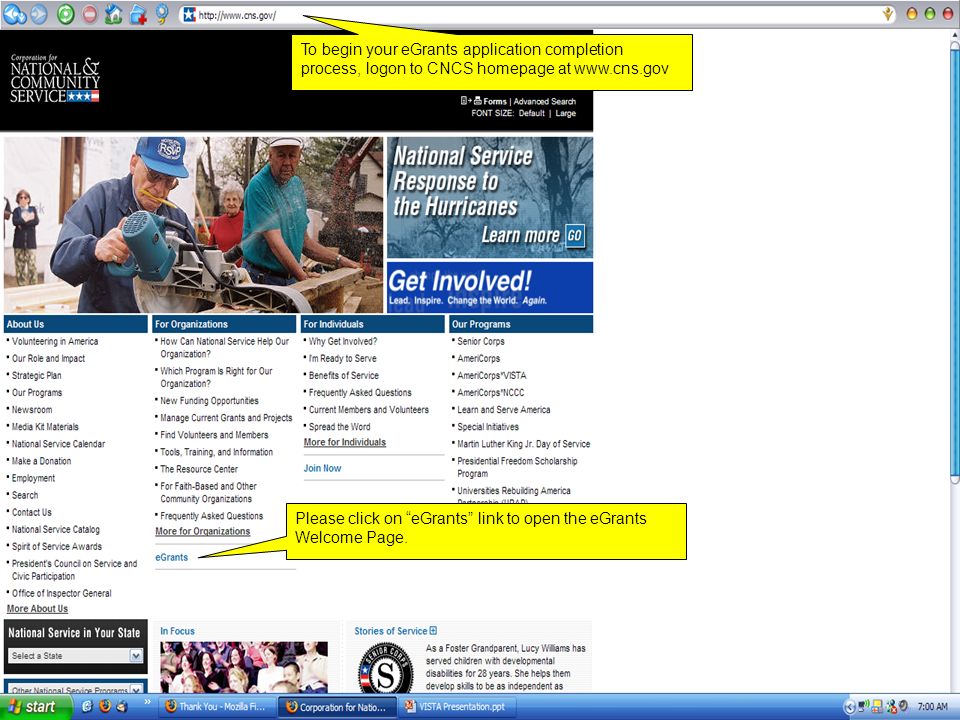Open New Funding Opportunities link
The image size is (960, 720).
[x=209, y=401]
